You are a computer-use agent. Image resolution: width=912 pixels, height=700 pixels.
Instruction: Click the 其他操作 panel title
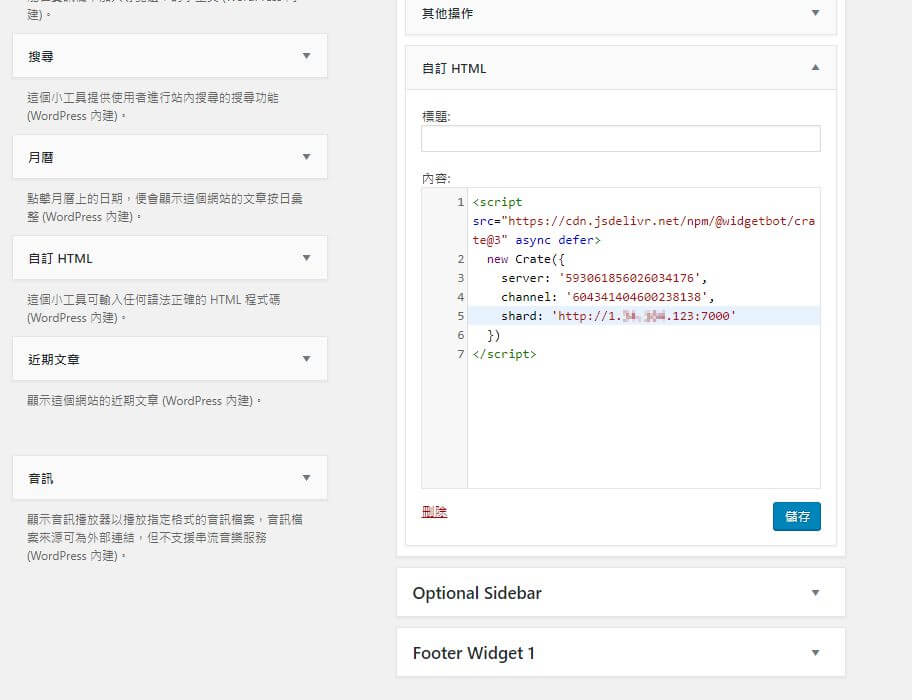[447, 13]
